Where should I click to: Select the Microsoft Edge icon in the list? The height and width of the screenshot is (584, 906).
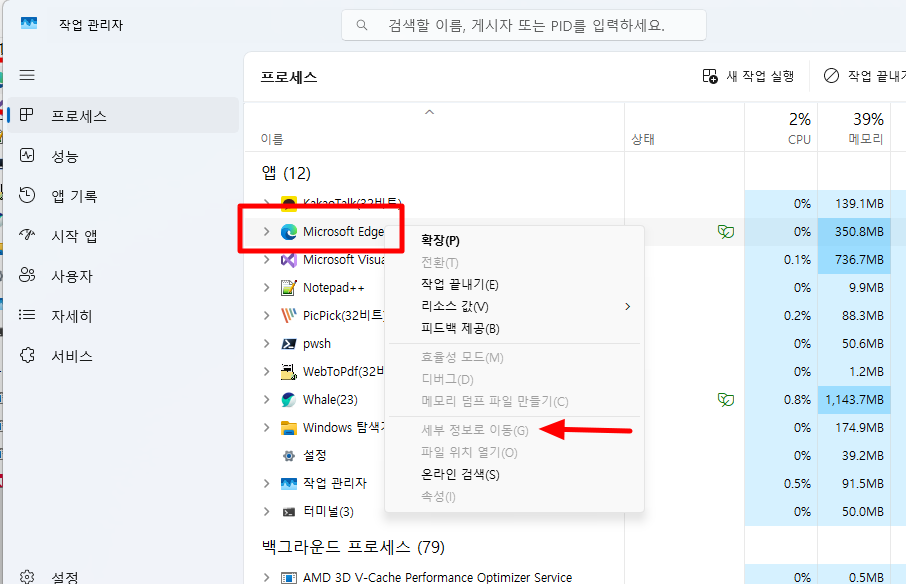click(x=289, y=232)
